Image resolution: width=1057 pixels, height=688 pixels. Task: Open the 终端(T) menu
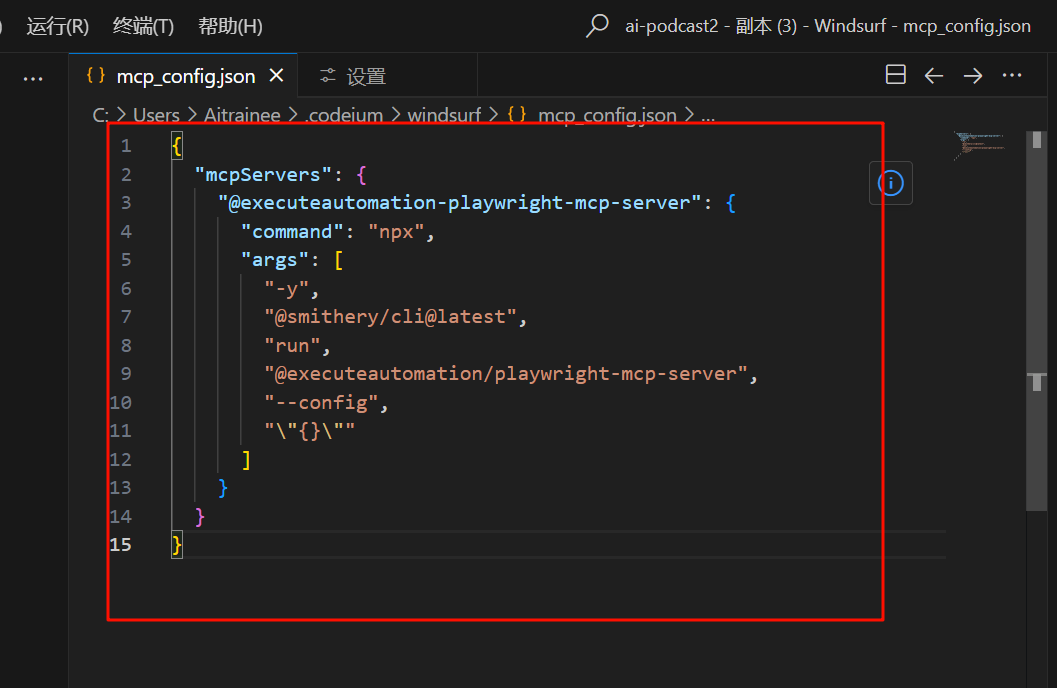click(143, 26)
